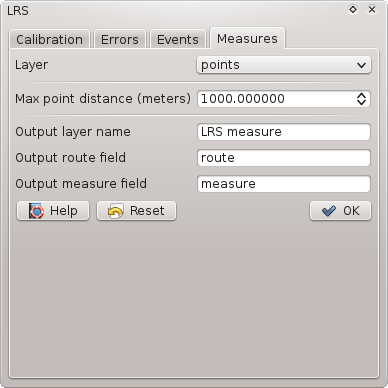Reset the Measures form values

[x=136, y=211]
